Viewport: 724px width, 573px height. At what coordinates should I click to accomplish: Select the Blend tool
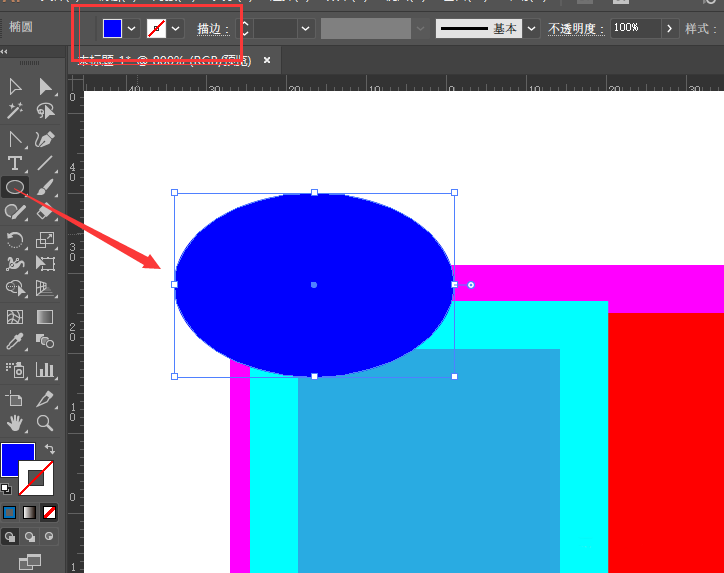pyautogui.click(x=45, y=341)
